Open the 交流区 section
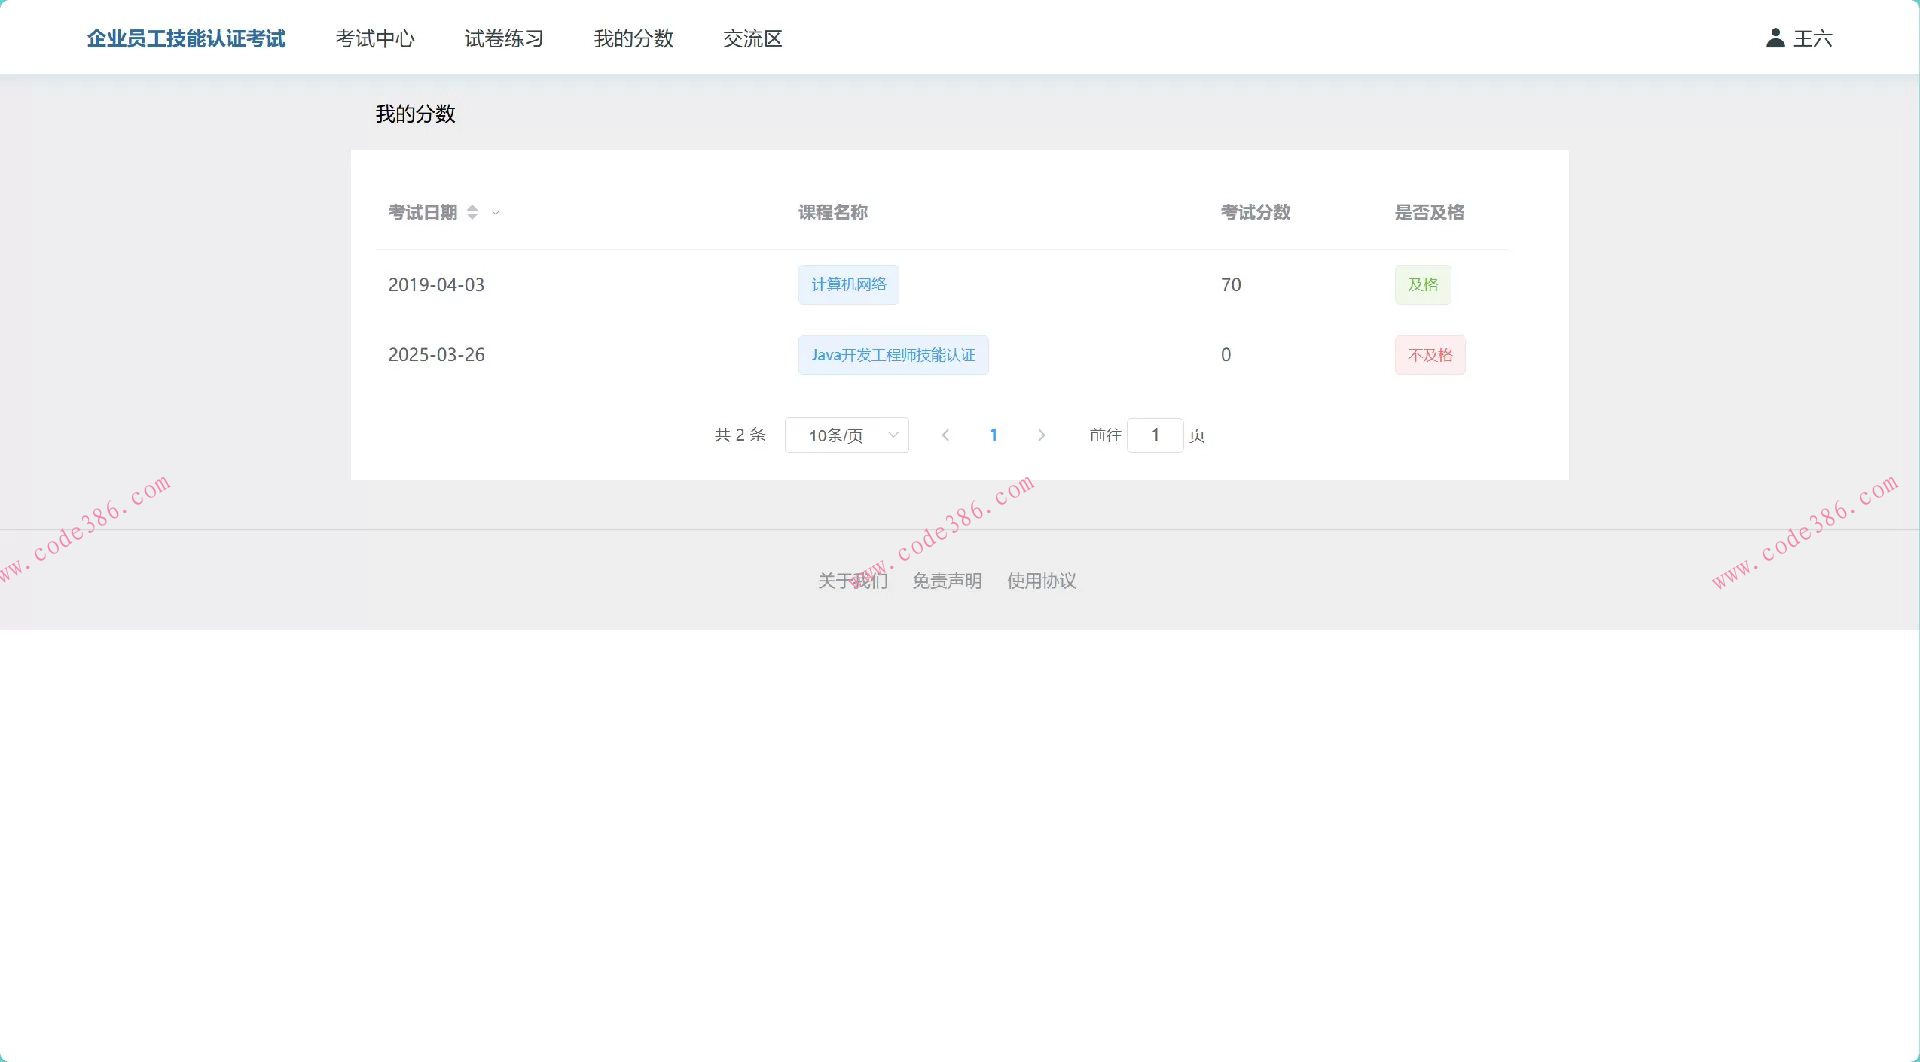Screen dimensions: 1920x1062 [752, 38]
